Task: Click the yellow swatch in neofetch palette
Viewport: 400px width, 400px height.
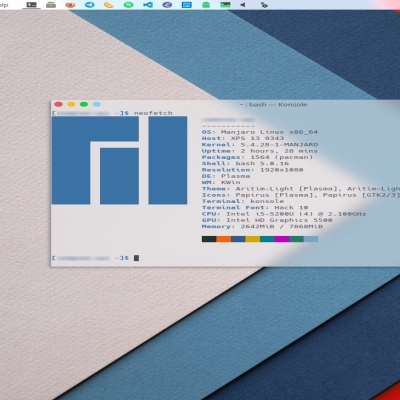Action: (x=253, y=239)
